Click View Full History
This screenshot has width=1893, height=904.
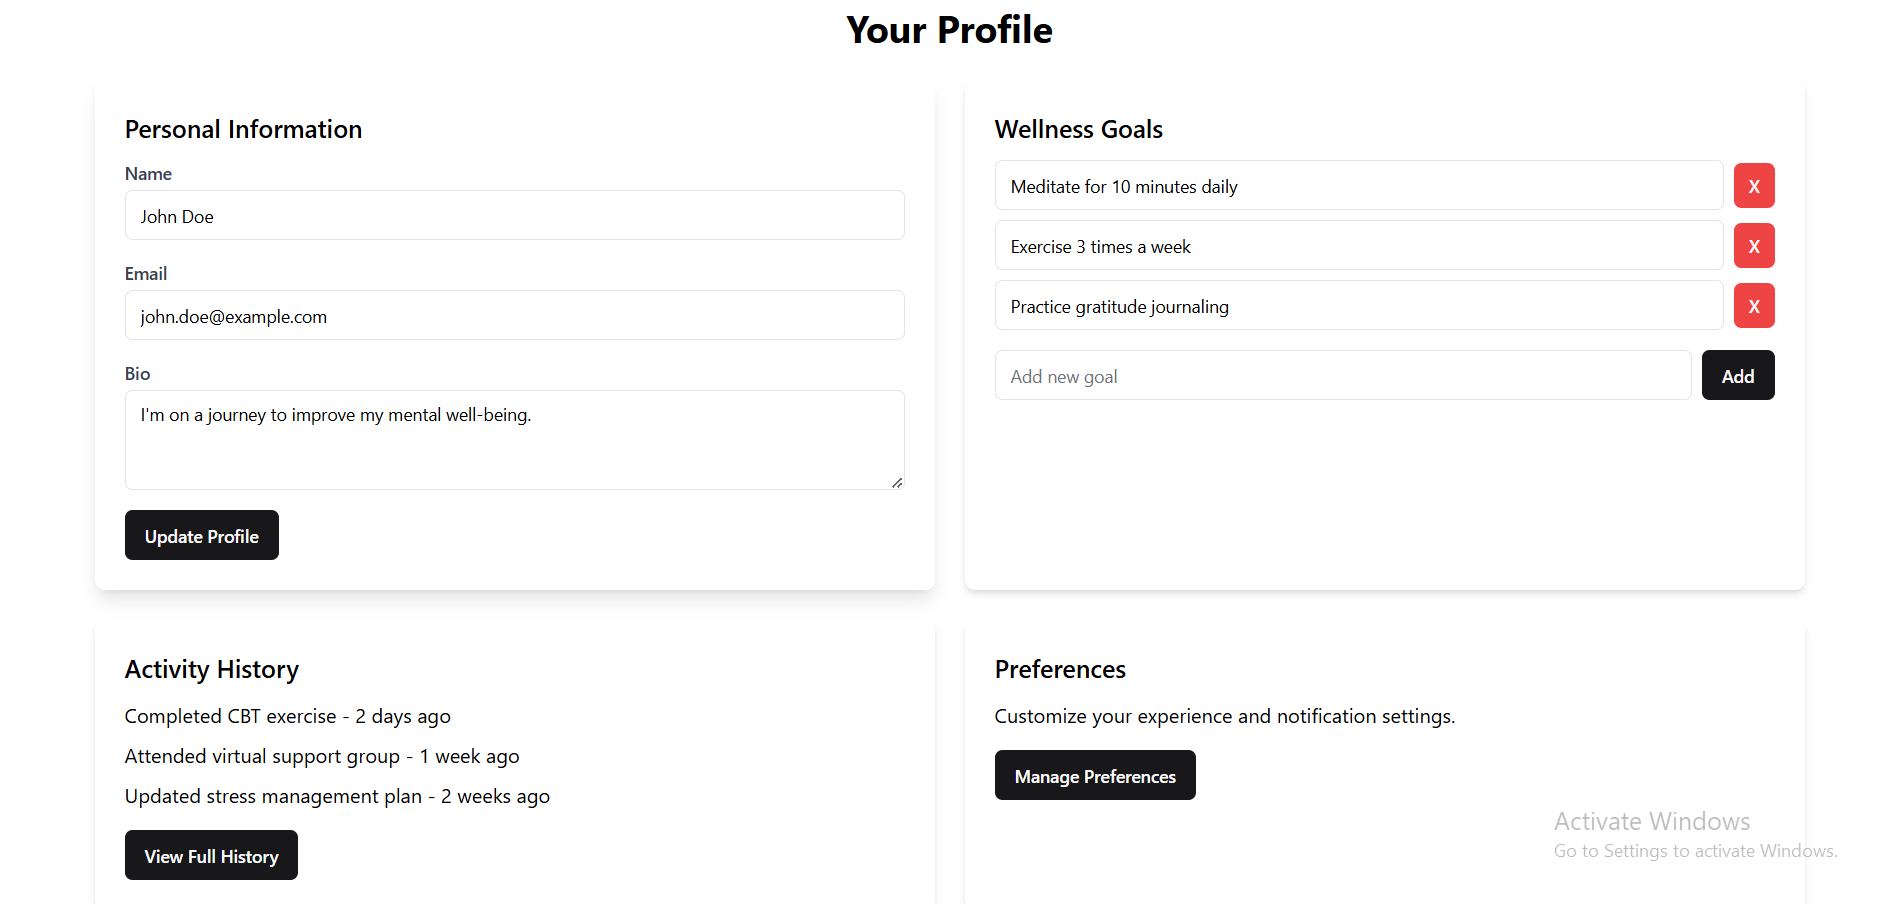[211, 856]
